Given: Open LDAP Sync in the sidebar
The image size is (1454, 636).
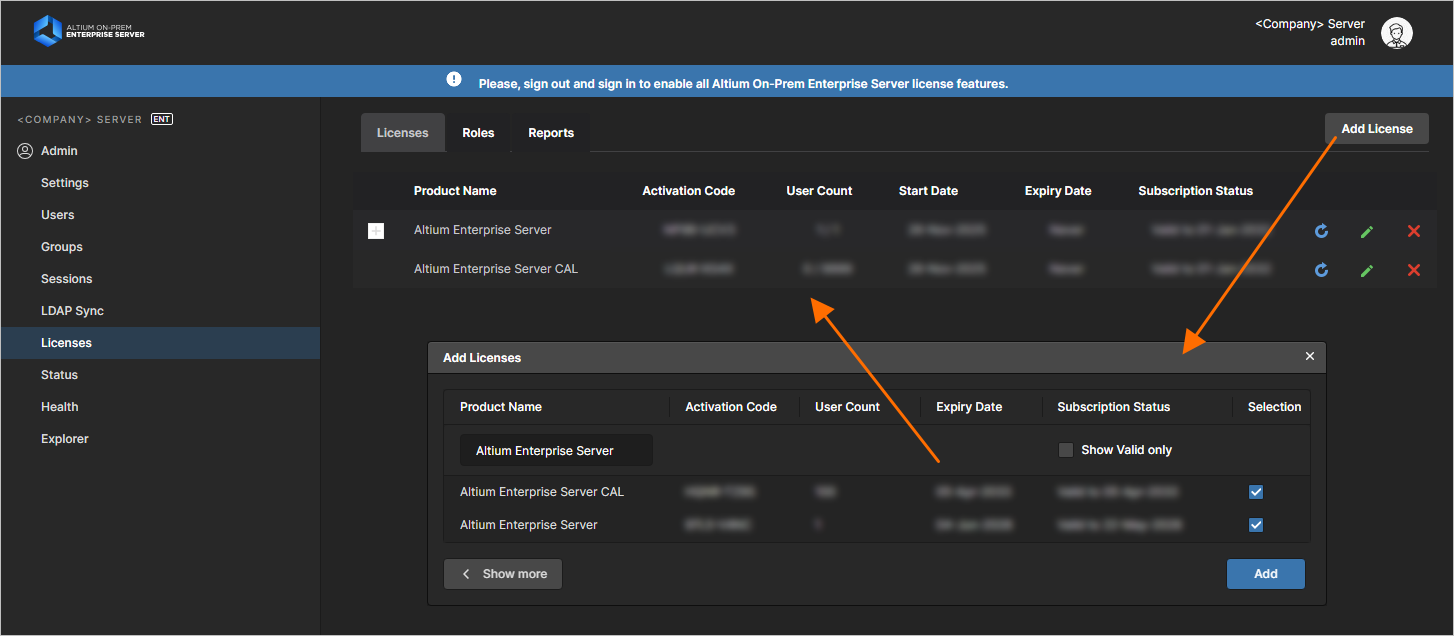Looking at the screenshot, I should point(72,311).
